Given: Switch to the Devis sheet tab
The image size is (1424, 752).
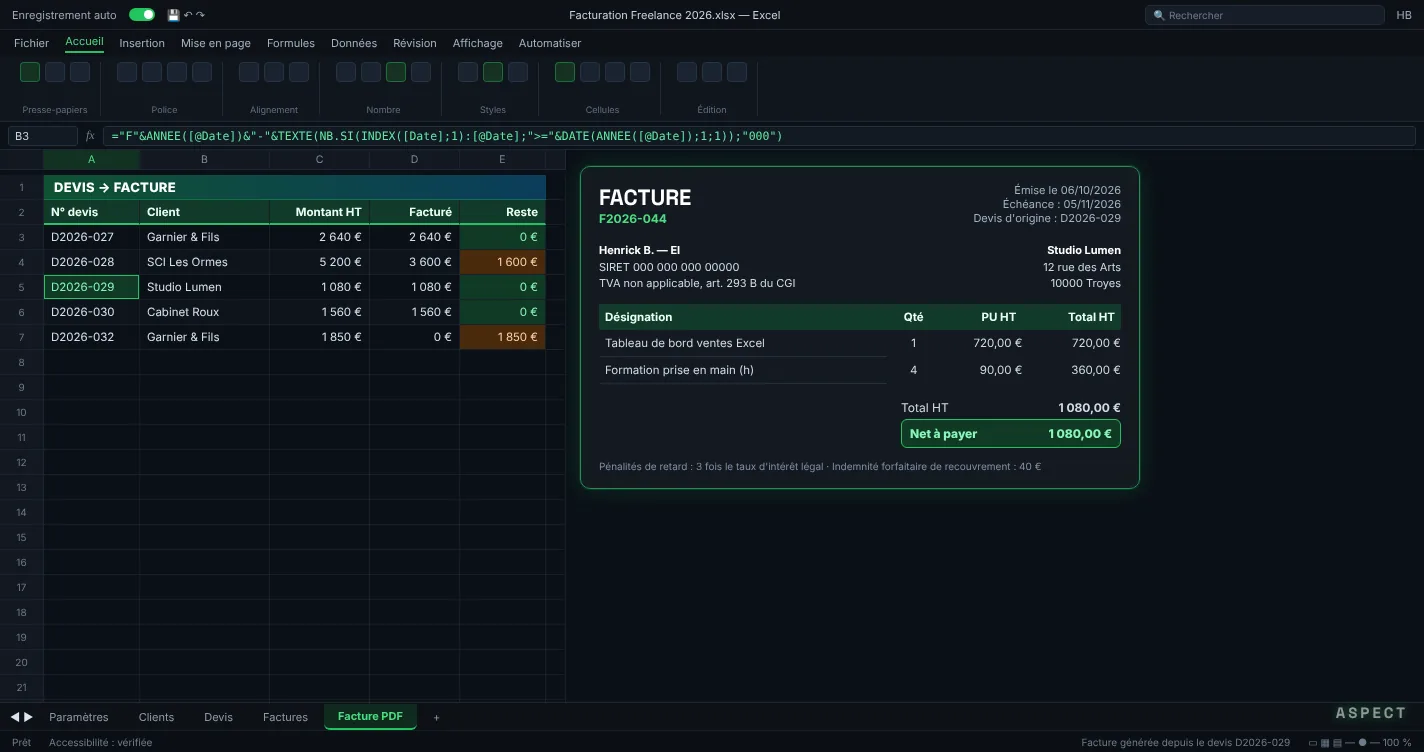Looking at the screenshot, I should click(x=218, y=717).
